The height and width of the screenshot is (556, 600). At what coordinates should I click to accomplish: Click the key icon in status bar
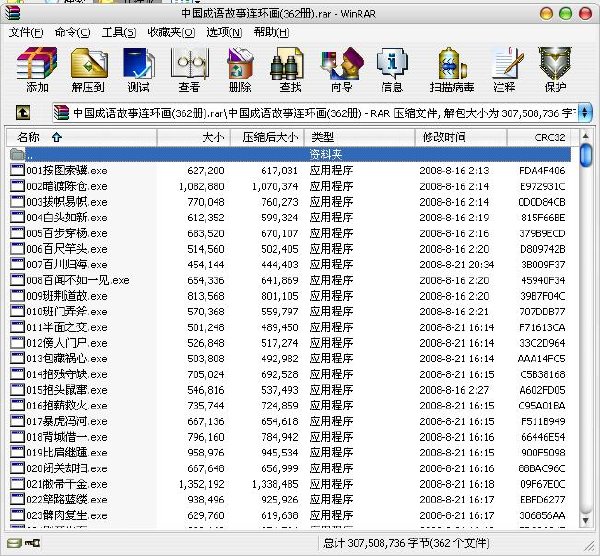[x=33, y=543]
